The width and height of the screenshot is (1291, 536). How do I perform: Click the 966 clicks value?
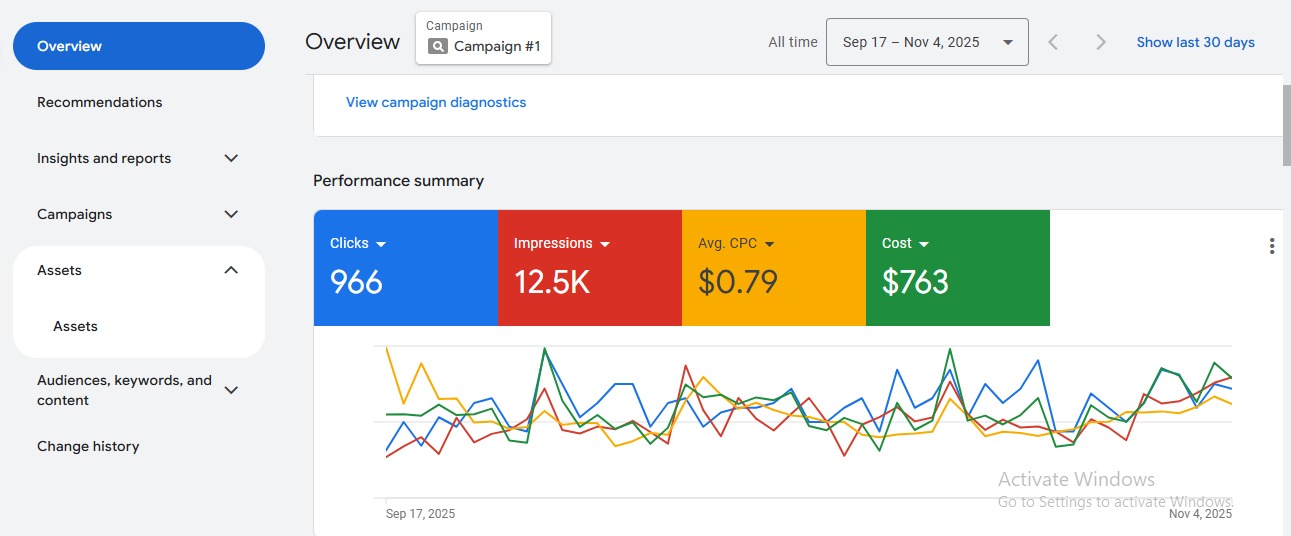tap(356, 282)
